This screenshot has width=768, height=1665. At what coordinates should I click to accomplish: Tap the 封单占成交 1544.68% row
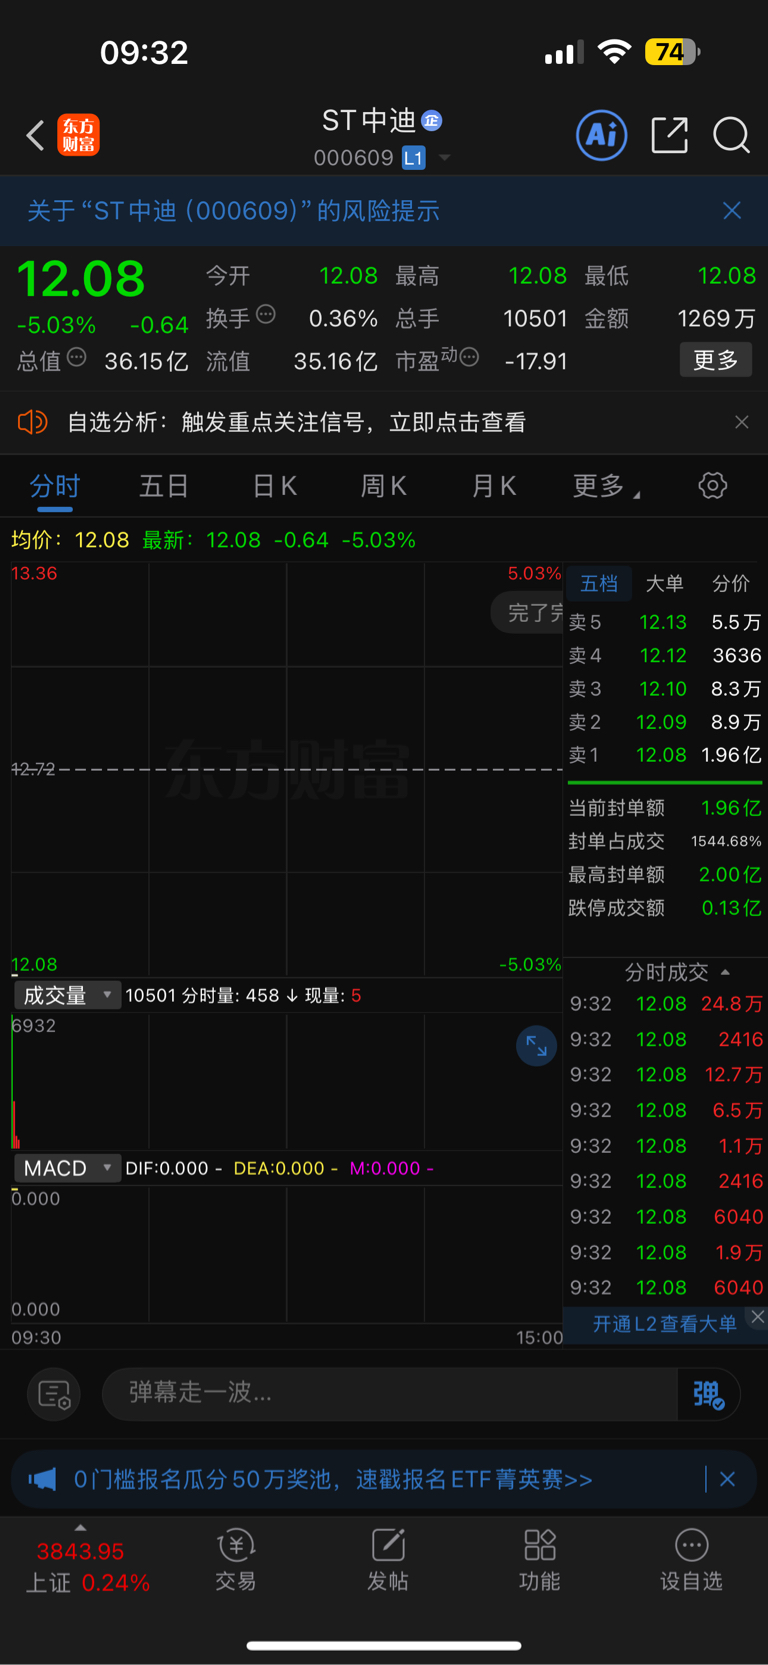click(665, 841)
